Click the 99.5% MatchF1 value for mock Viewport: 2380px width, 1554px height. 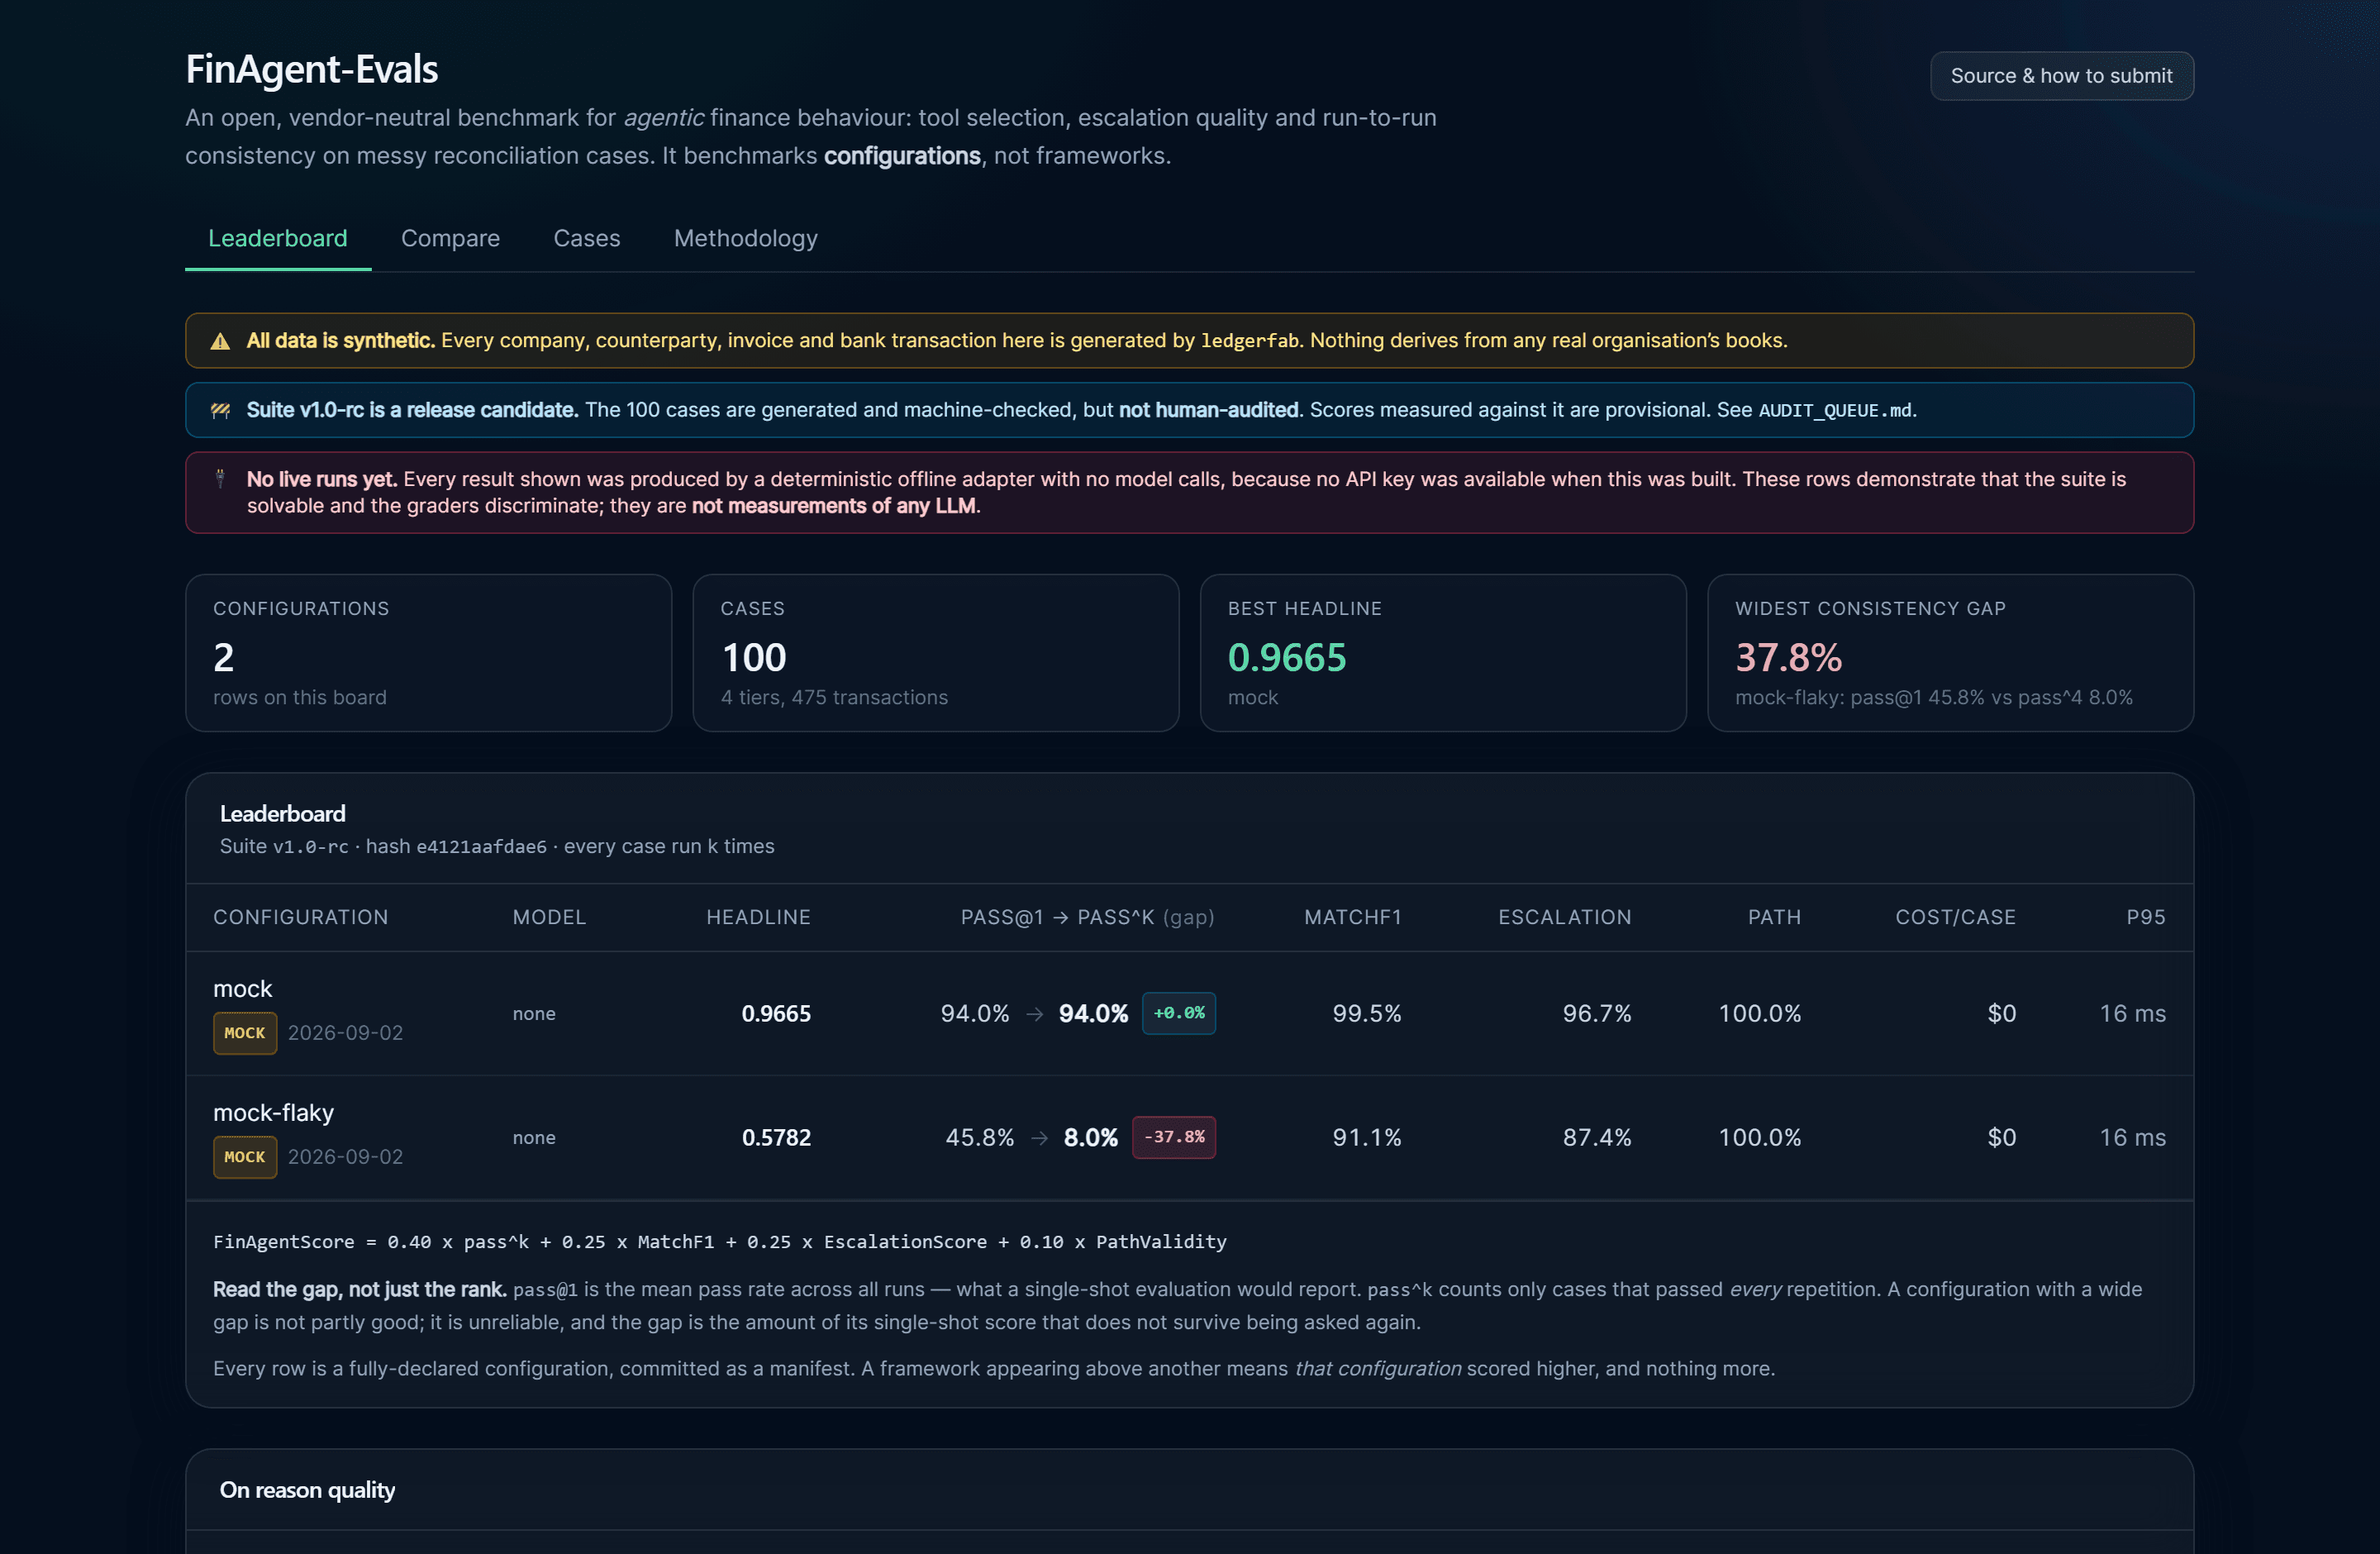[x=1367, y=1013]
